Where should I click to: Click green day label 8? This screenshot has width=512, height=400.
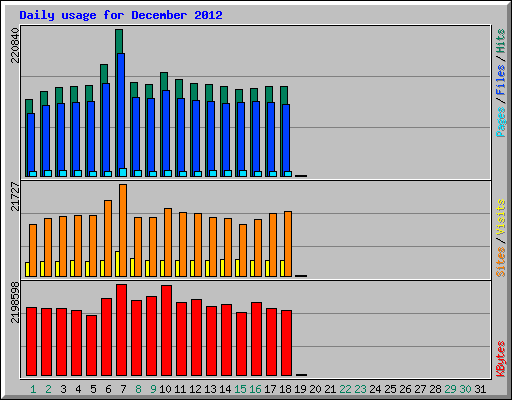(138, 389)
